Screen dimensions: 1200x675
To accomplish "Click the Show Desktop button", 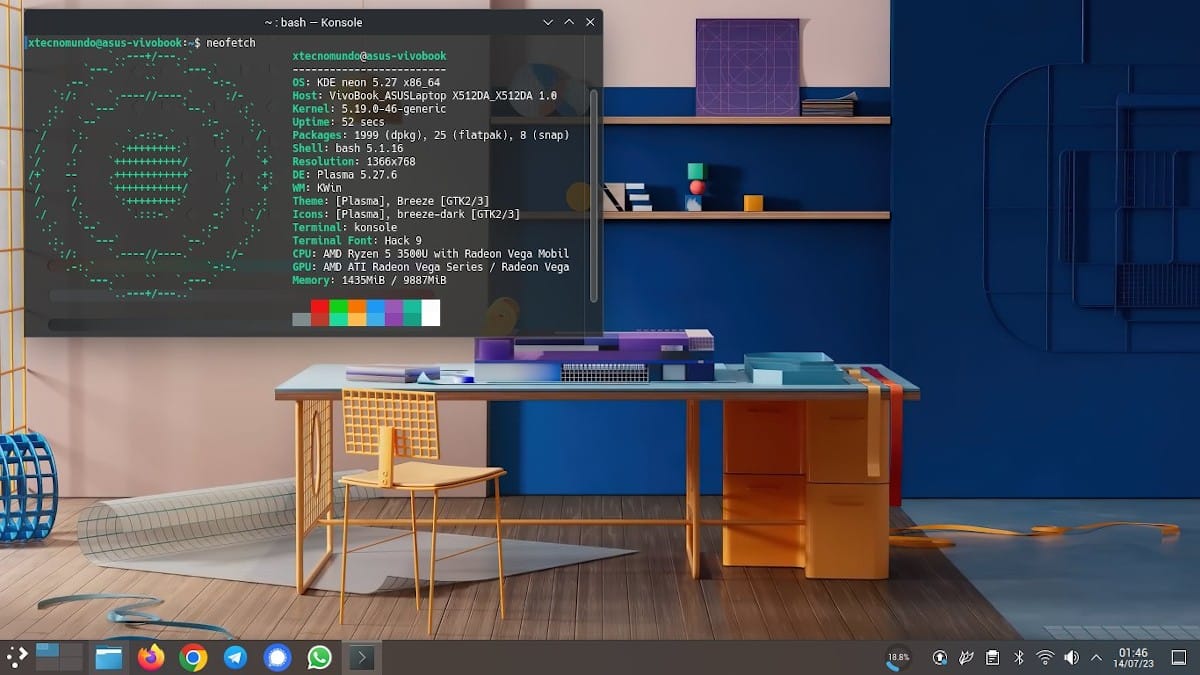I will 1178,657.
